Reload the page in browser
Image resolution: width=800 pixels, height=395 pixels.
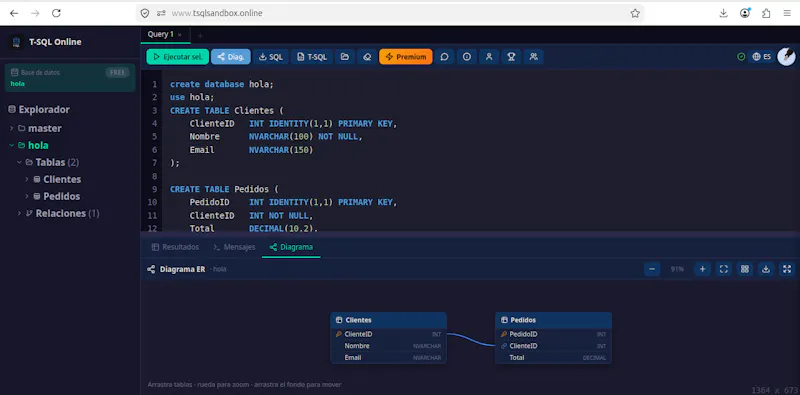point(57,13)
